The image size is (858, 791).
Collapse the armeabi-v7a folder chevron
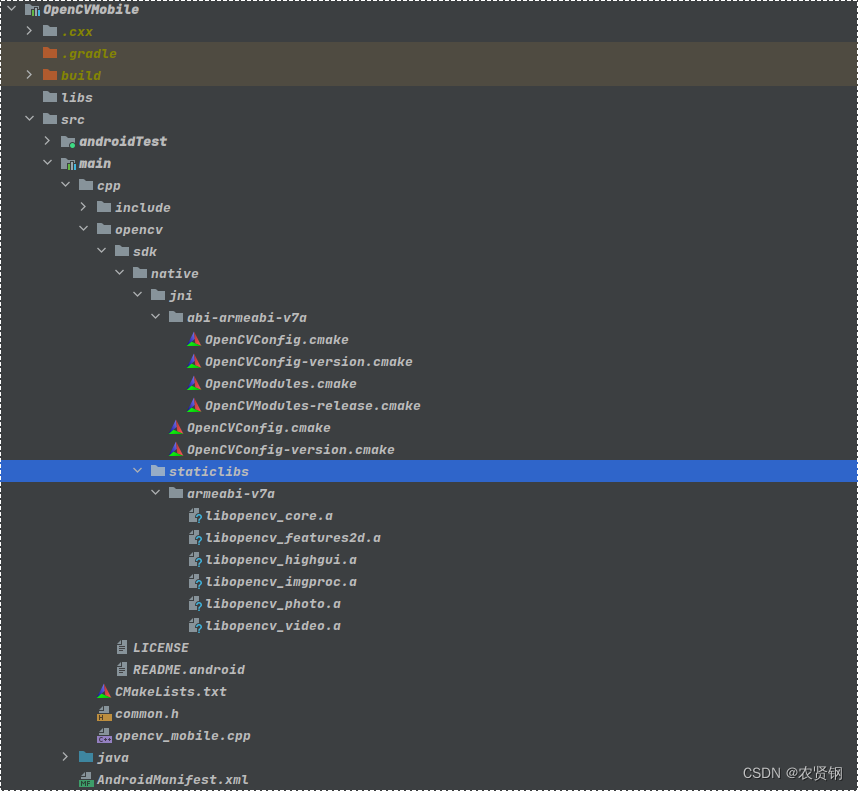pyautogui.click(x=155, y=493)
